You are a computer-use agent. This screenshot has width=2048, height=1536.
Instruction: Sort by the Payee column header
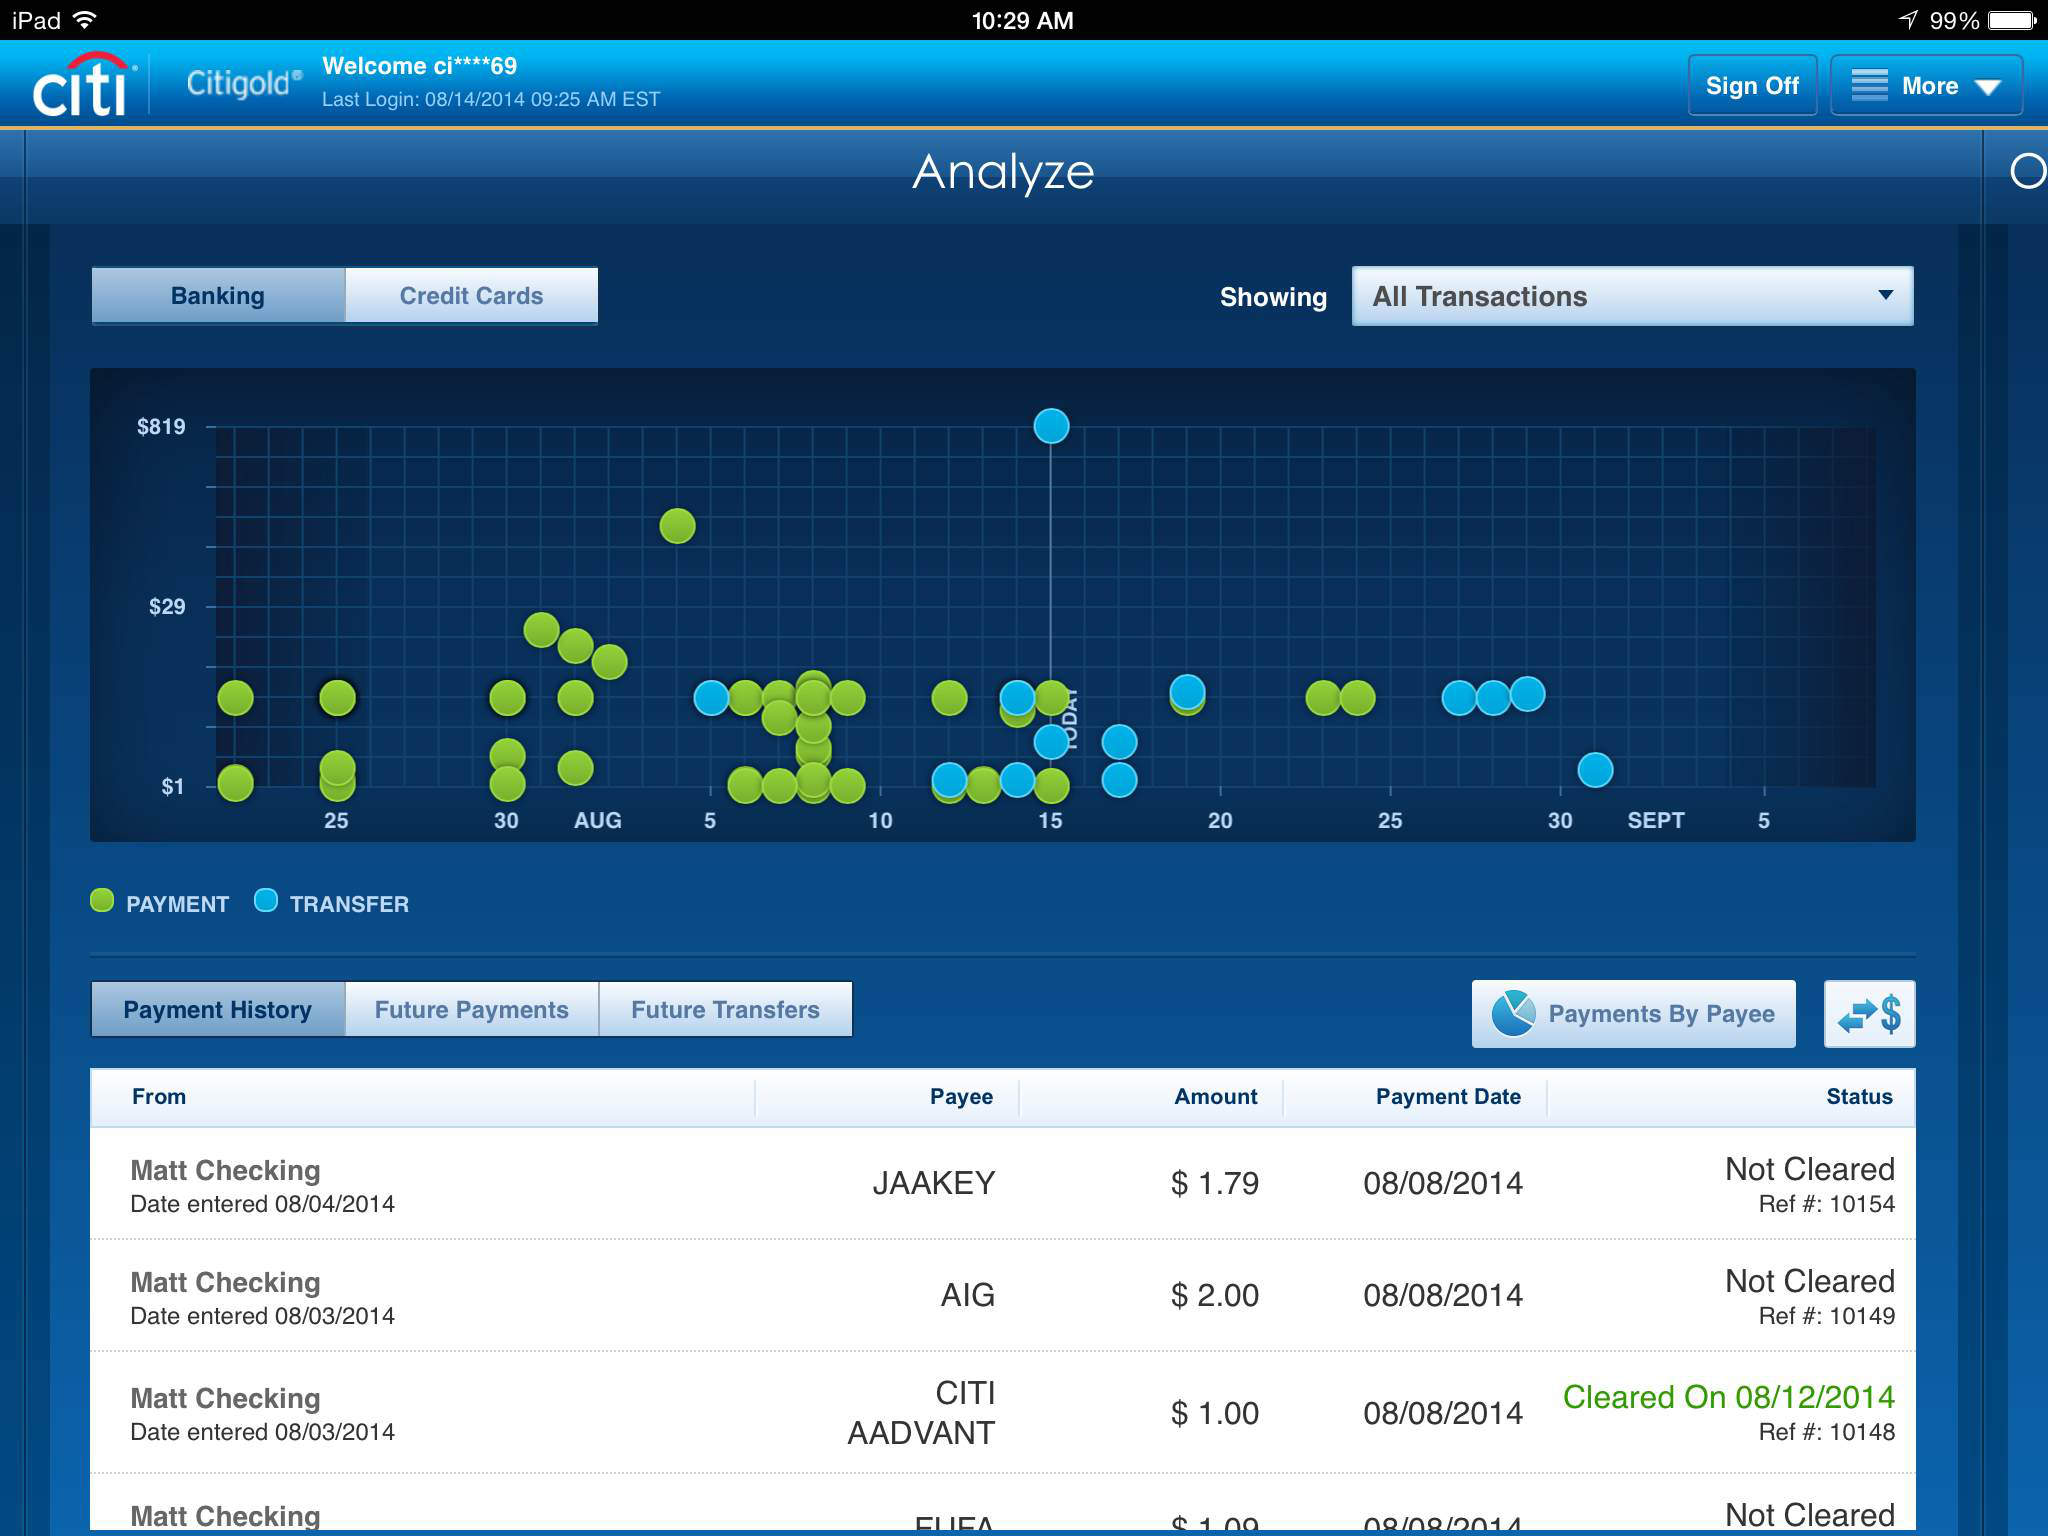(961, 1097)
